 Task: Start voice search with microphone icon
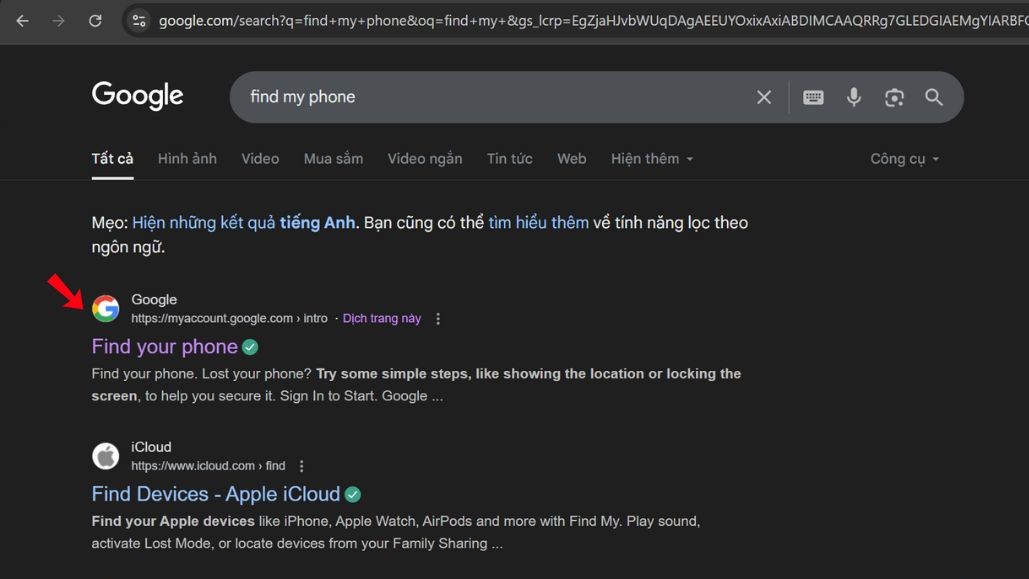point(854,97)
